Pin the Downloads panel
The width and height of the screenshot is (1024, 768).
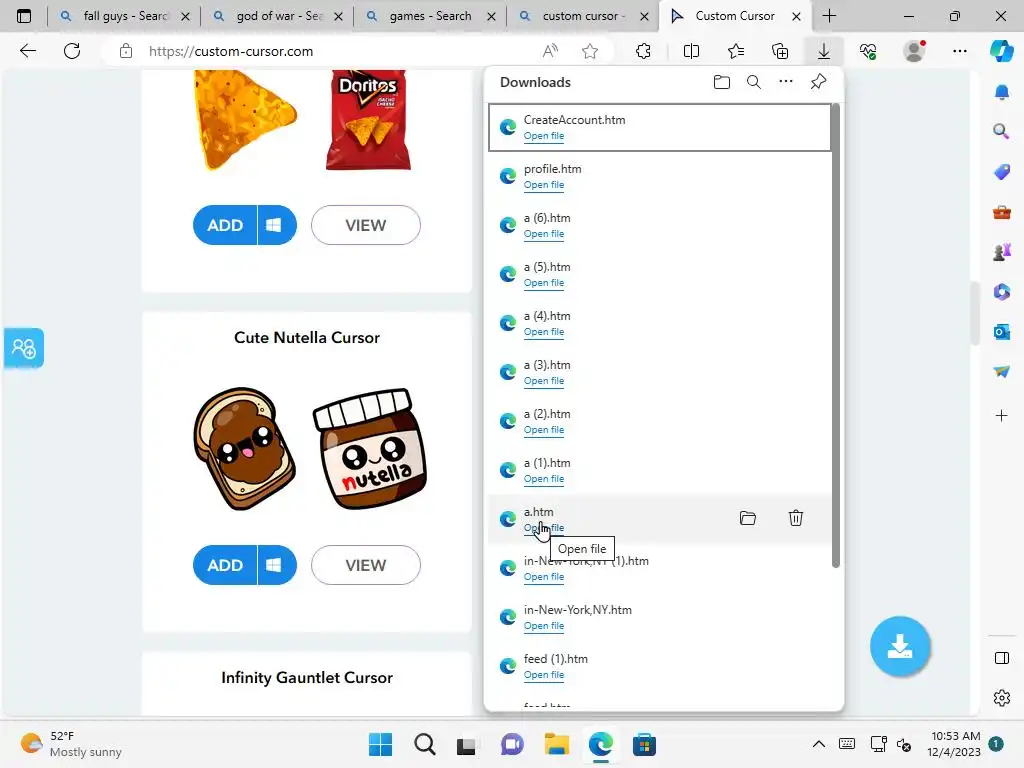click(818, 82)
